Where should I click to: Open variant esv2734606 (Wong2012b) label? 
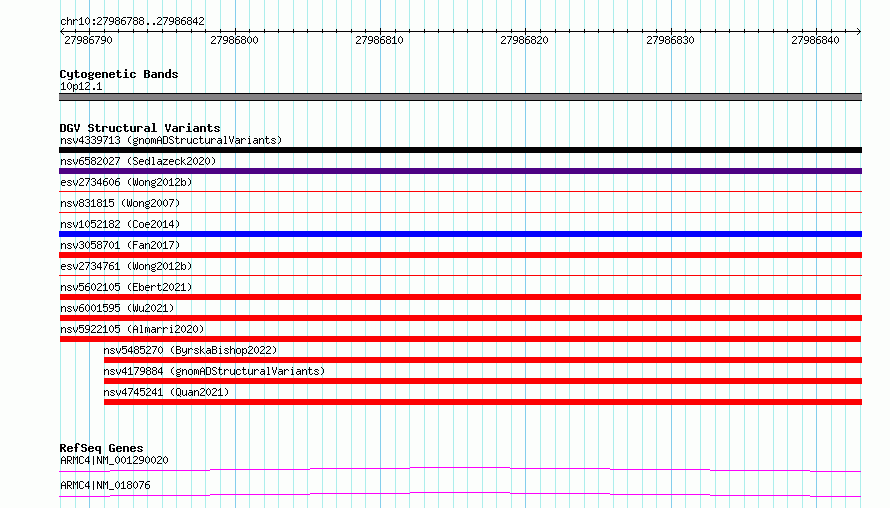(126, 182)
